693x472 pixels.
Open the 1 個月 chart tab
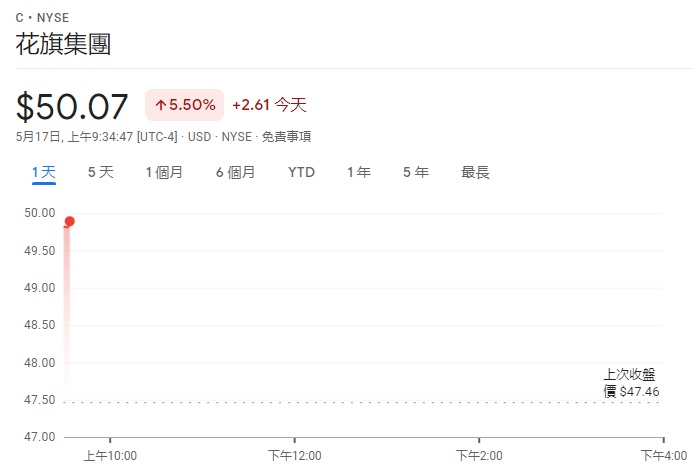(x=164, y=172)
